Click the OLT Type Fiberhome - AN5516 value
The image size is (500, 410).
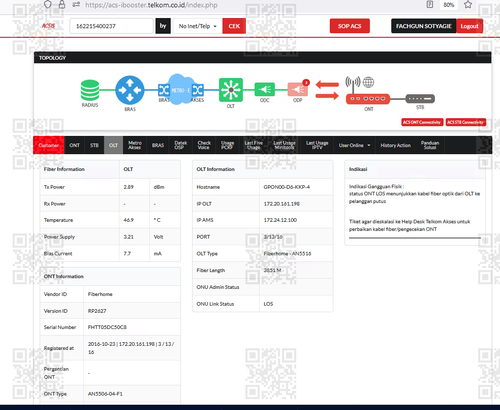(x=287, y=254)
